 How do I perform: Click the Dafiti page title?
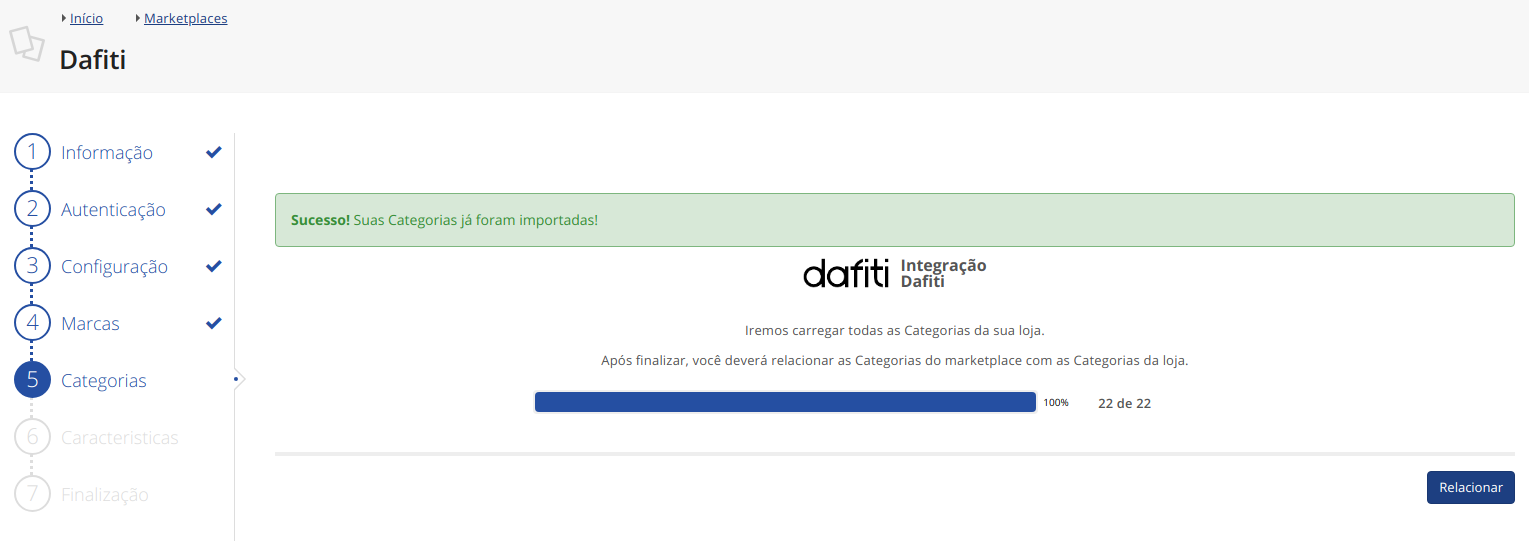click(x=93, y=60)
